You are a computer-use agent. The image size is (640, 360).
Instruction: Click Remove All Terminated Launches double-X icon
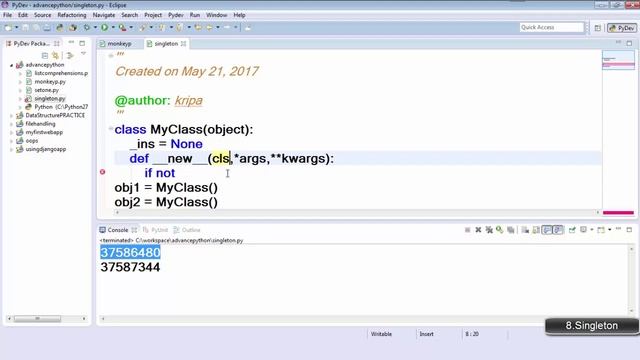(489, 230)
